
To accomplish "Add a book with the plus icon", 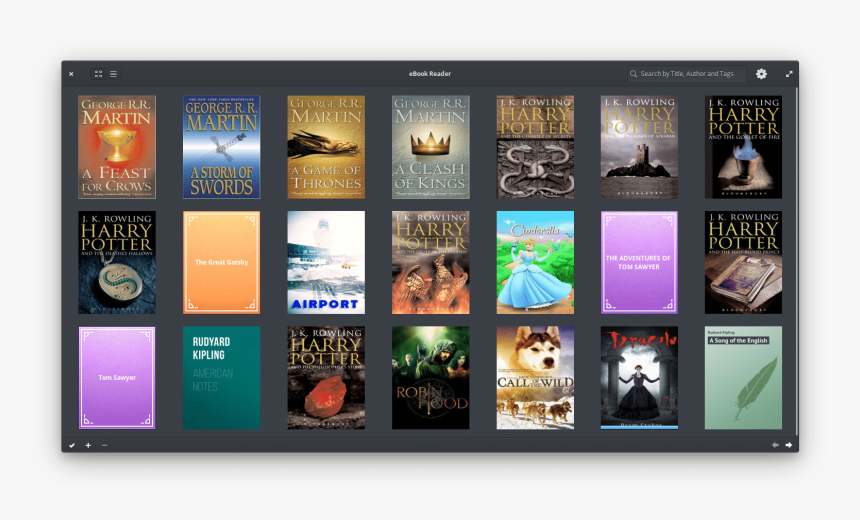I will click(88, 445).
